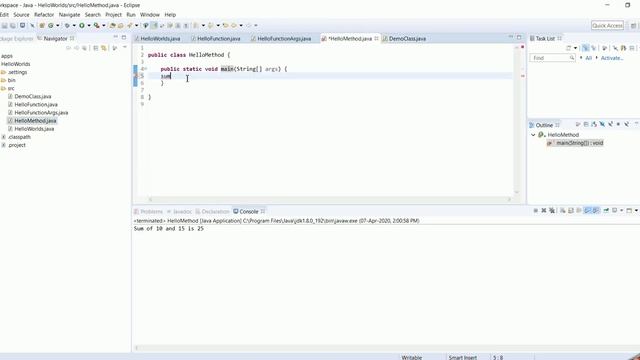
Task: Open the External Tools dropdown arrow
Action: 104,25
